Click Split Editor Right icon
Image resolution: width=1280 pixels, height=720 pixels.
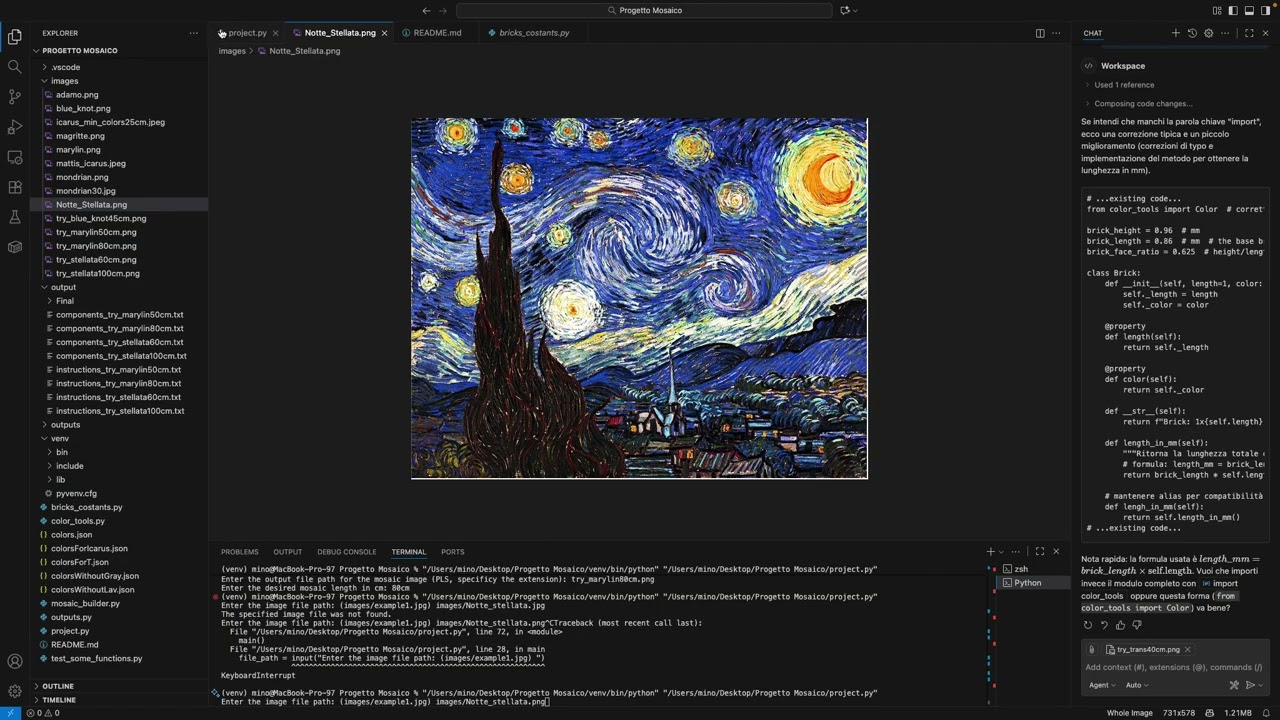(x=1040, y=33)
